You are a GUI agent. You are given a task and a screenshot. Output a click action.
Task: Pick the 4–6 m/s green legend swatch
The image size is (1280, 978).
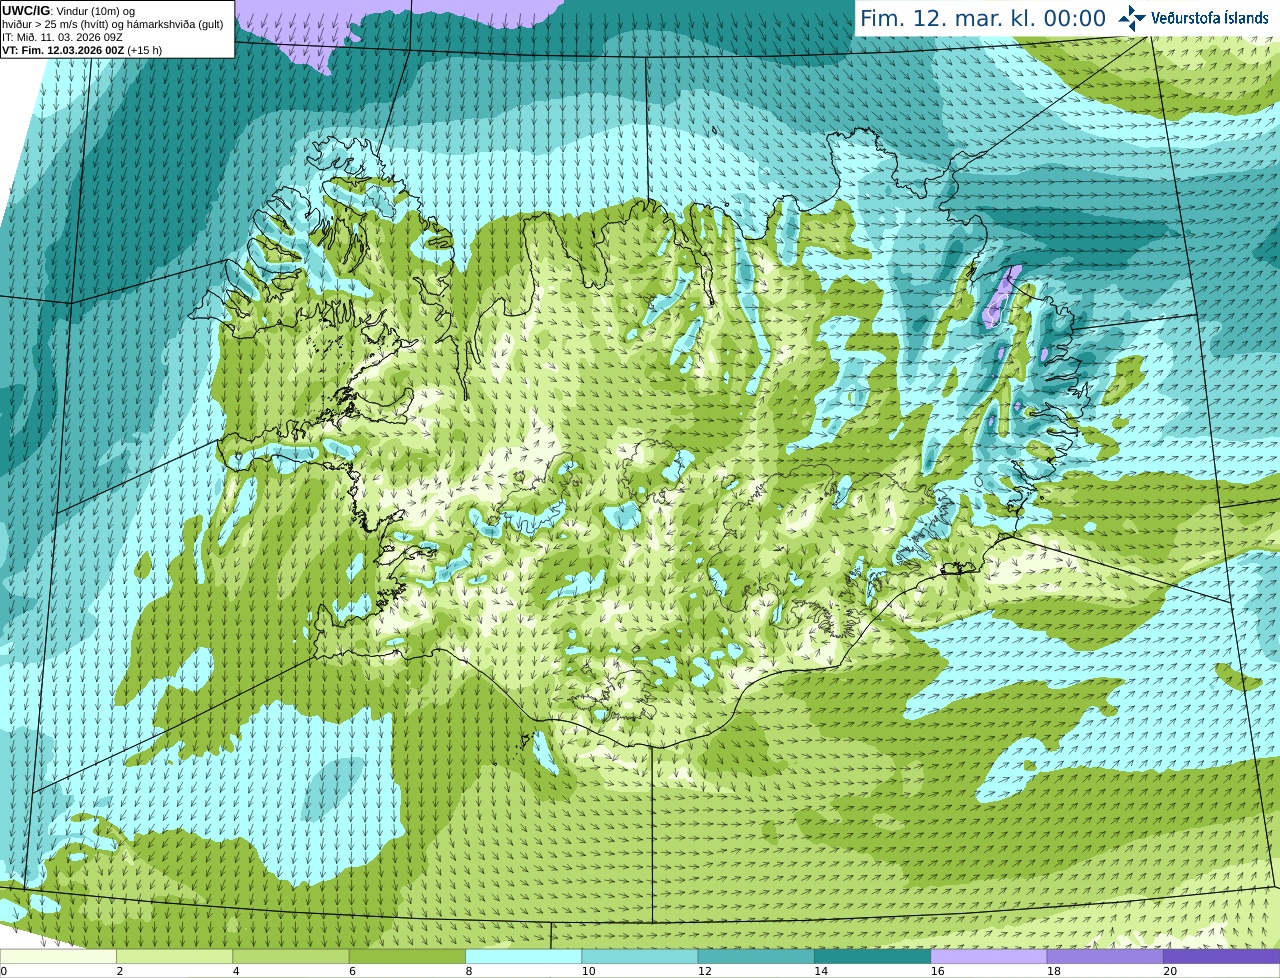click(291, 956)
